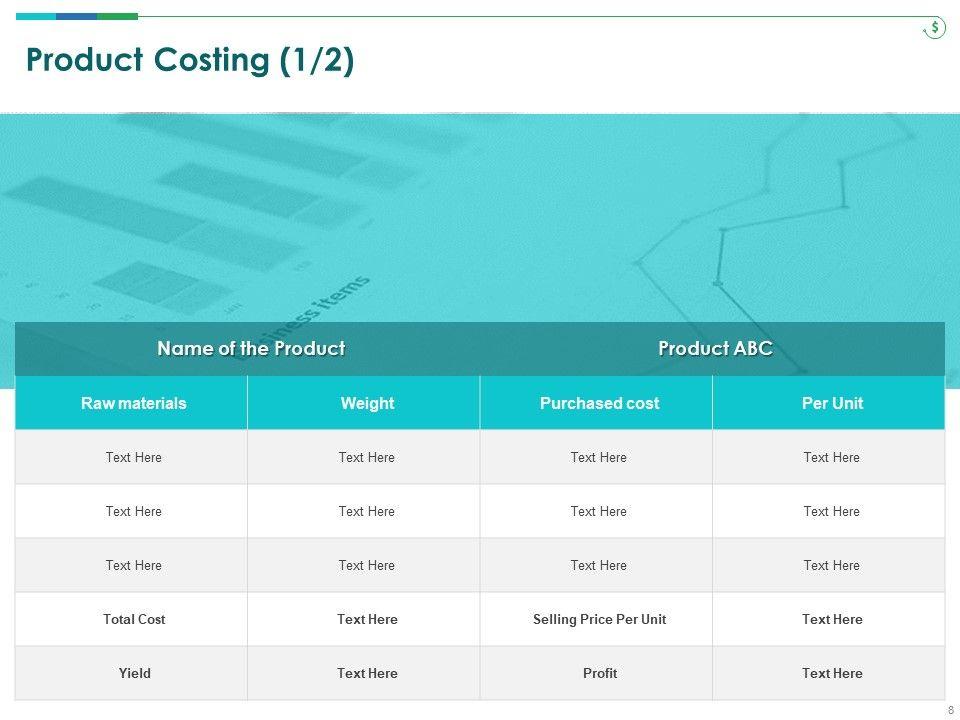Click Text Here right of Selling Price Per Unit
This screenshot has width=960, height=720.
pos(832,620)
